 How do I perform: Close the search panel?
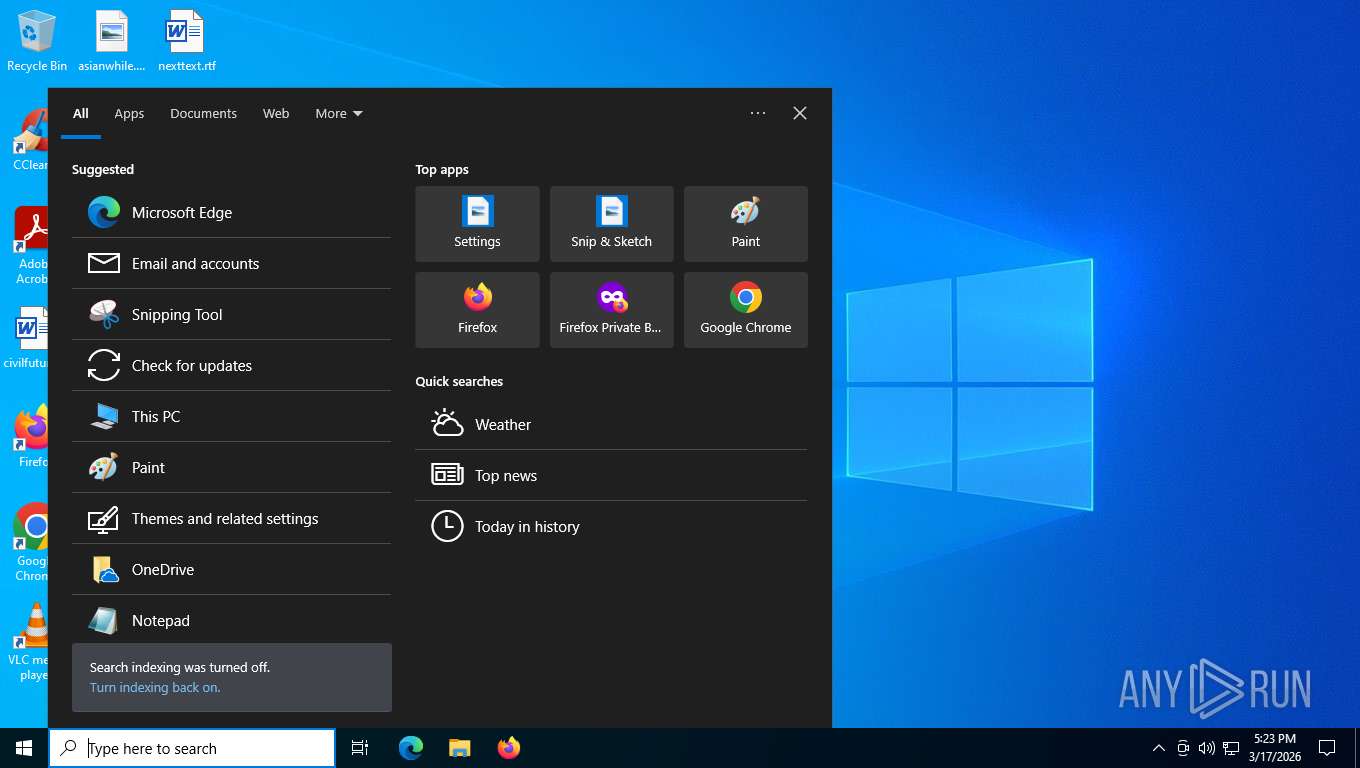click(x=800, y=113)
